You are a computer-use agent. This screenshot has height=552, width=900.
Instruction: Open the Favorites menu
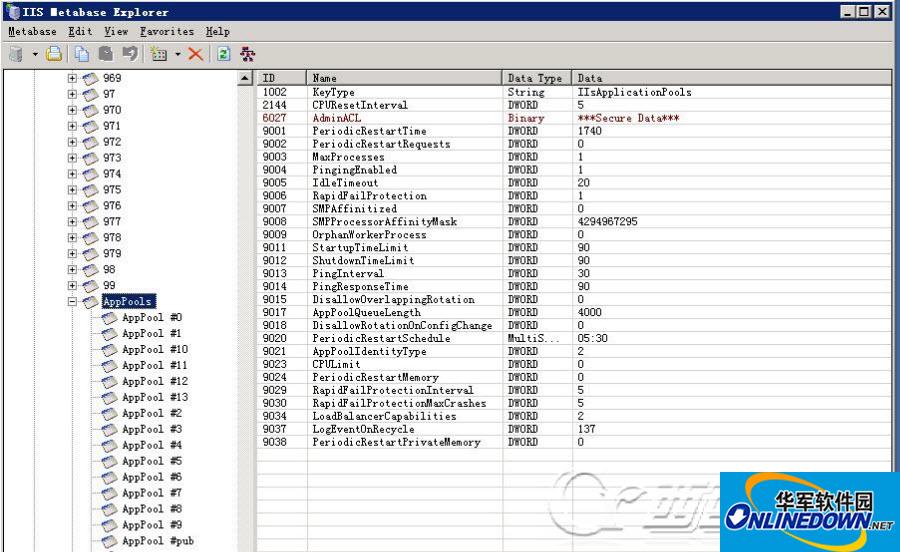167,32
